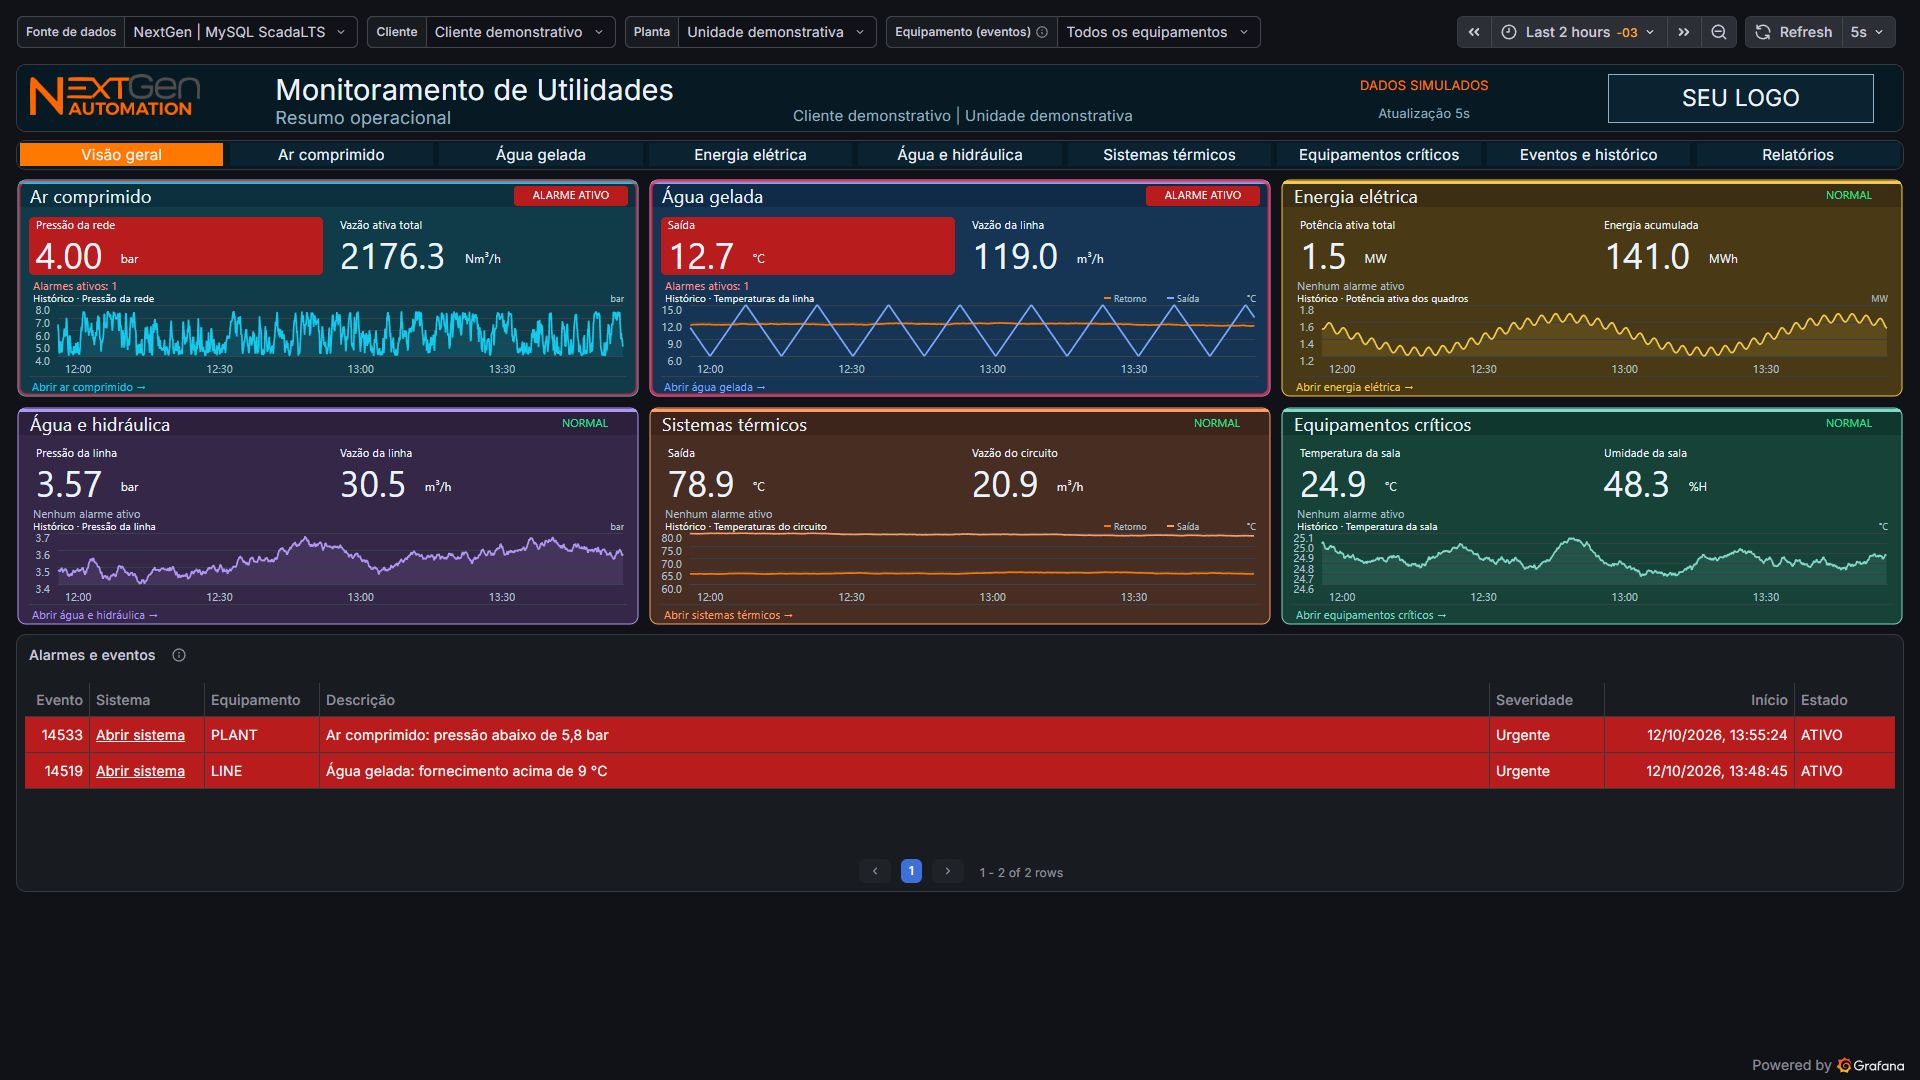The image size is (1920, 1080).
Task: Shift time range backward with double-left arrows
Action: click(1474, 32)
